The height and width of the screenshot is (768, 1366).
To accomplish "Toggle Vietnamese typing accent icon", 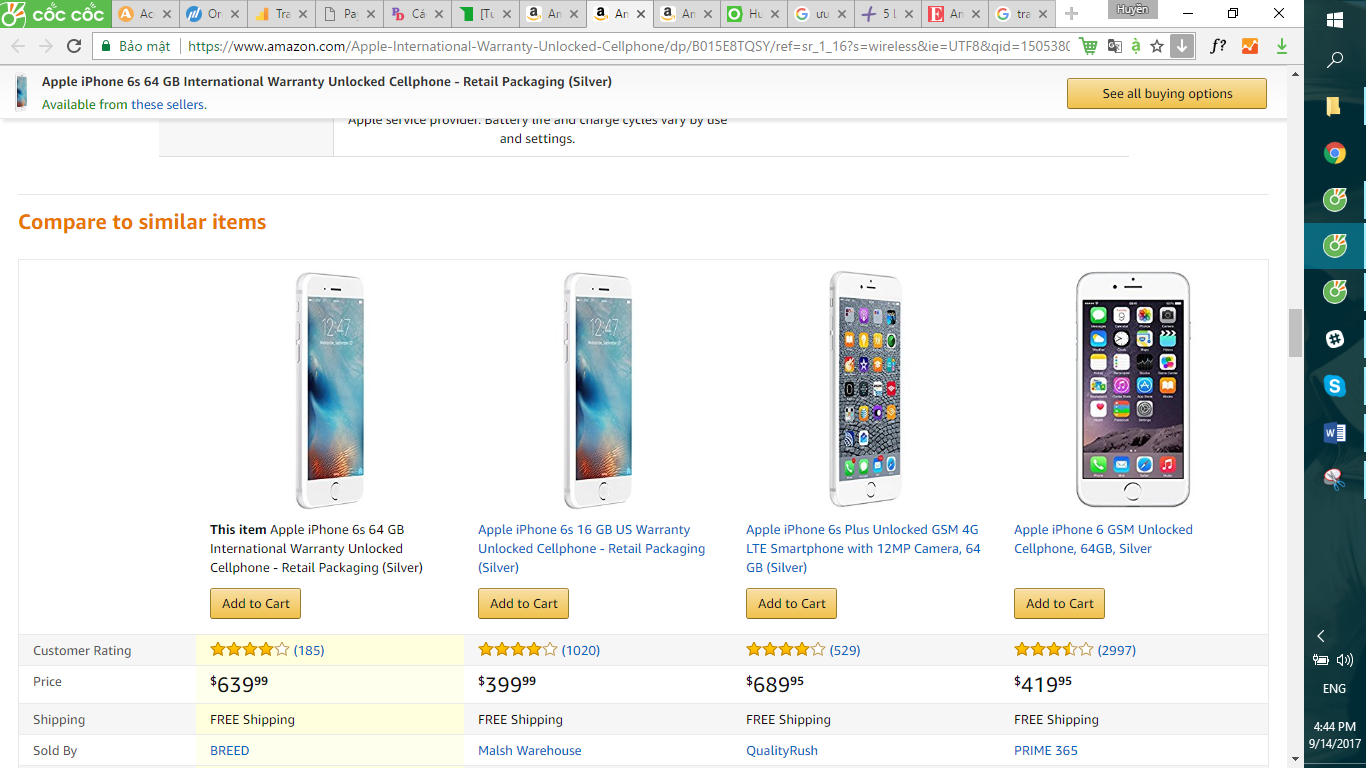I will coord(1135,46).
